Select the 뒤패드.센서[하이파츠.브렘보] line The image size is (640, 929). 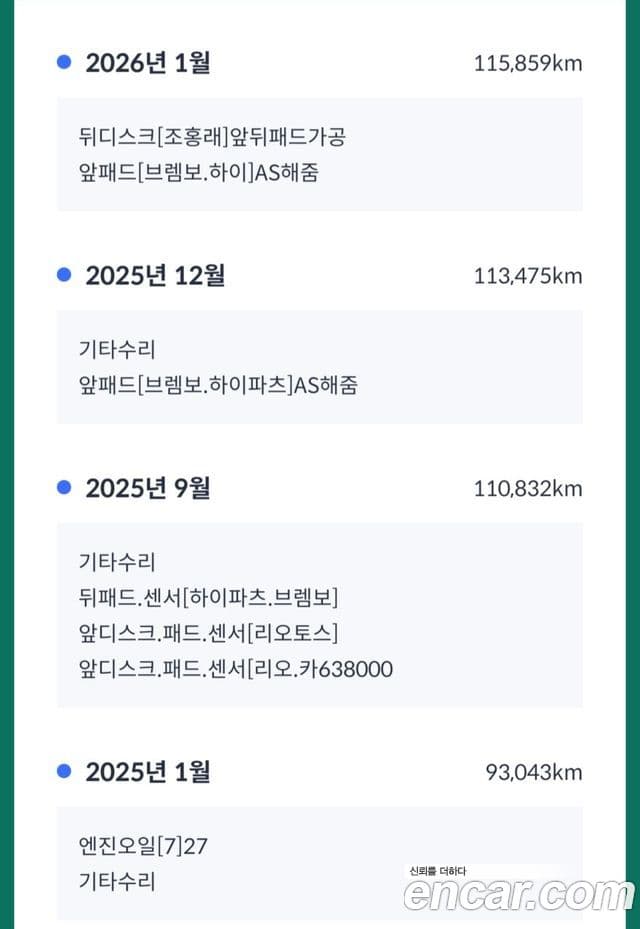tap(209, 598)
